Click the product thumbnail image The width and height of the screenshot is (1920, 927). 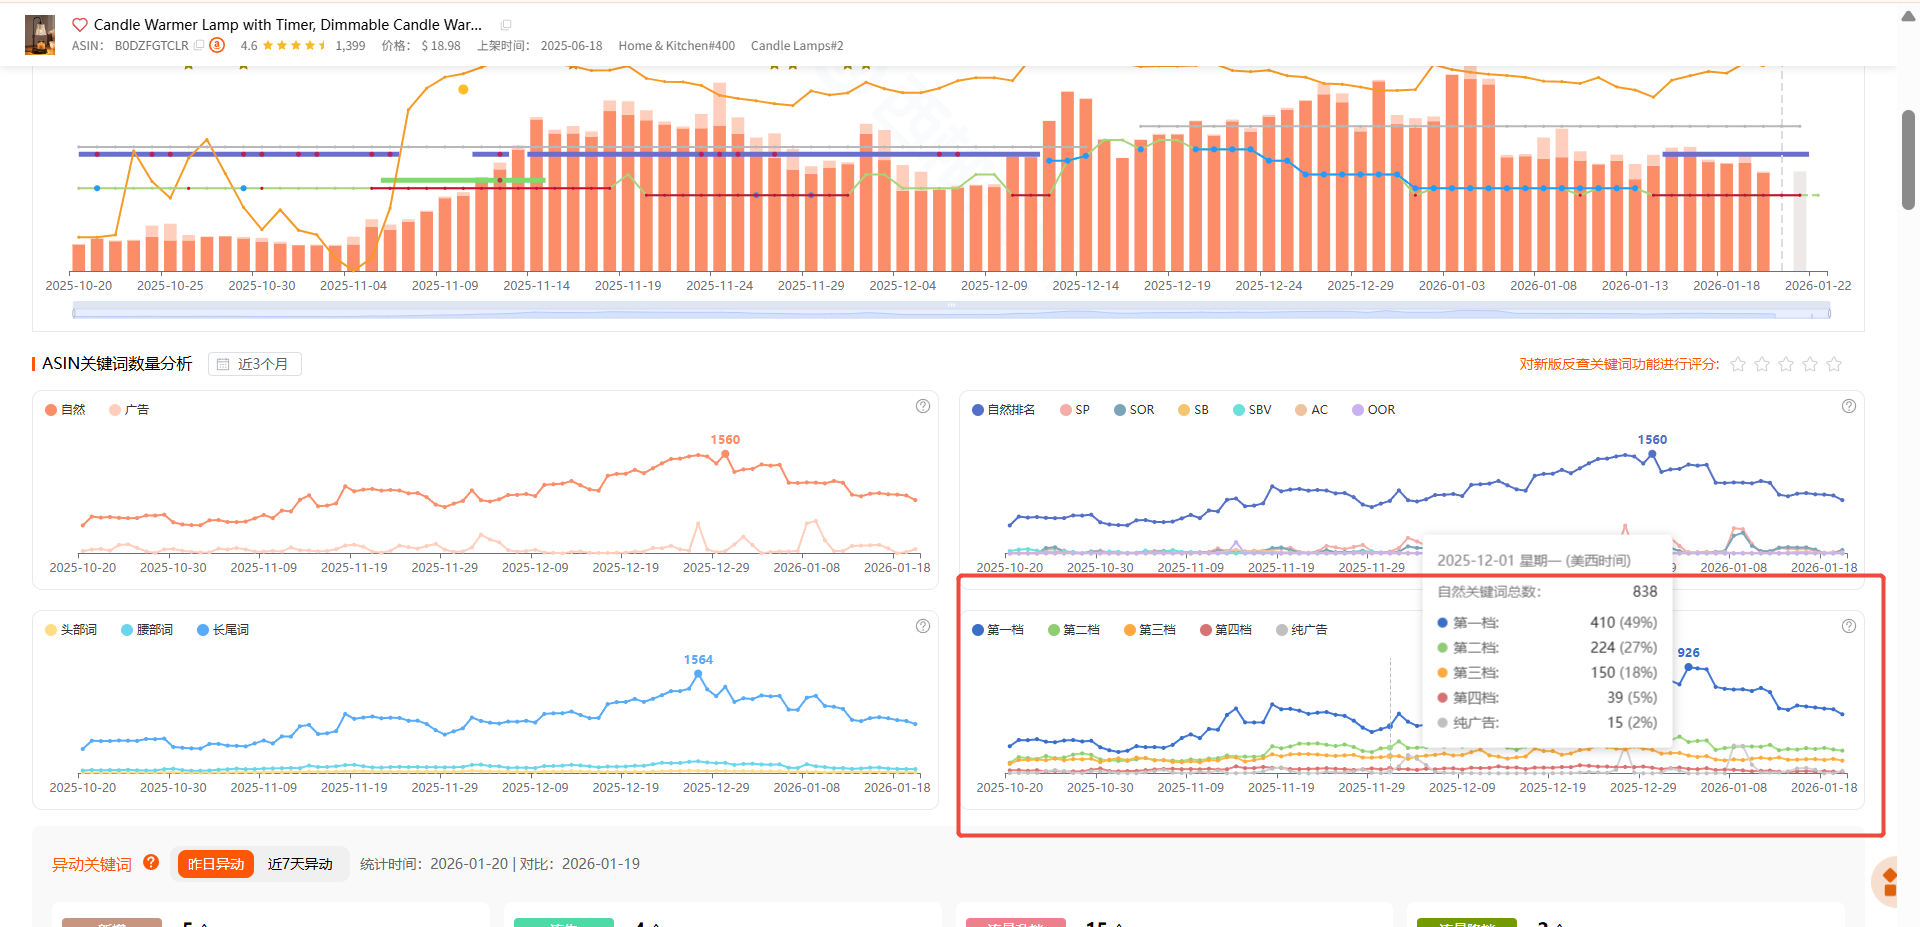point(40,35)
